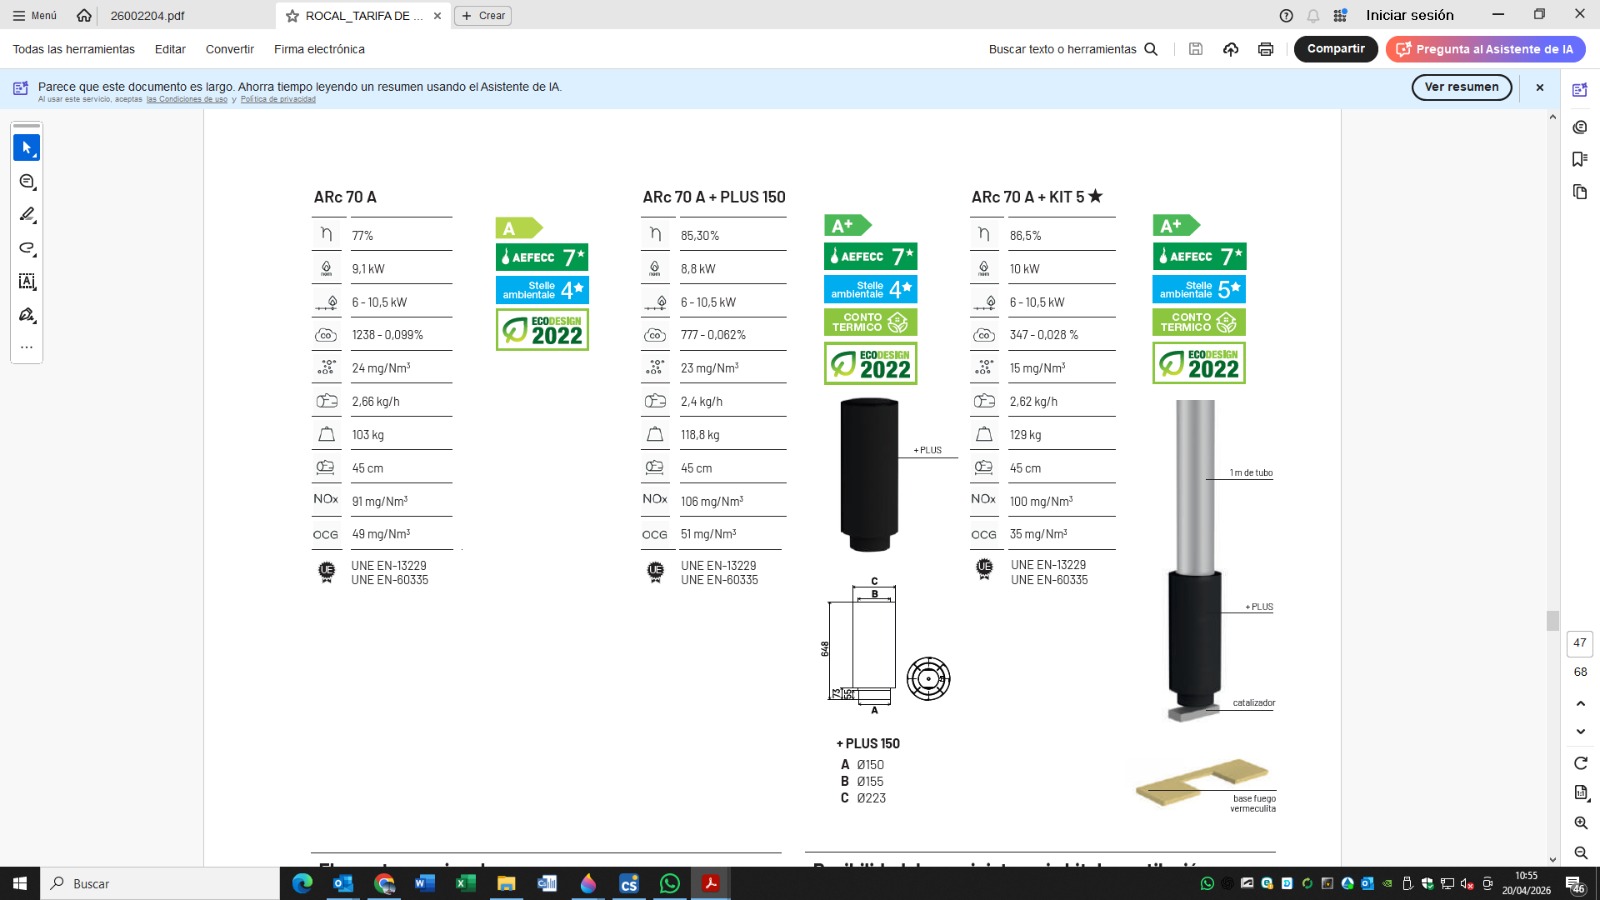Image resolution: width=1600 pixels, height=900 pixels.
Task: Click the 1238 - 0,099% value
Action: pyautogui.click(x=387, y=335)
